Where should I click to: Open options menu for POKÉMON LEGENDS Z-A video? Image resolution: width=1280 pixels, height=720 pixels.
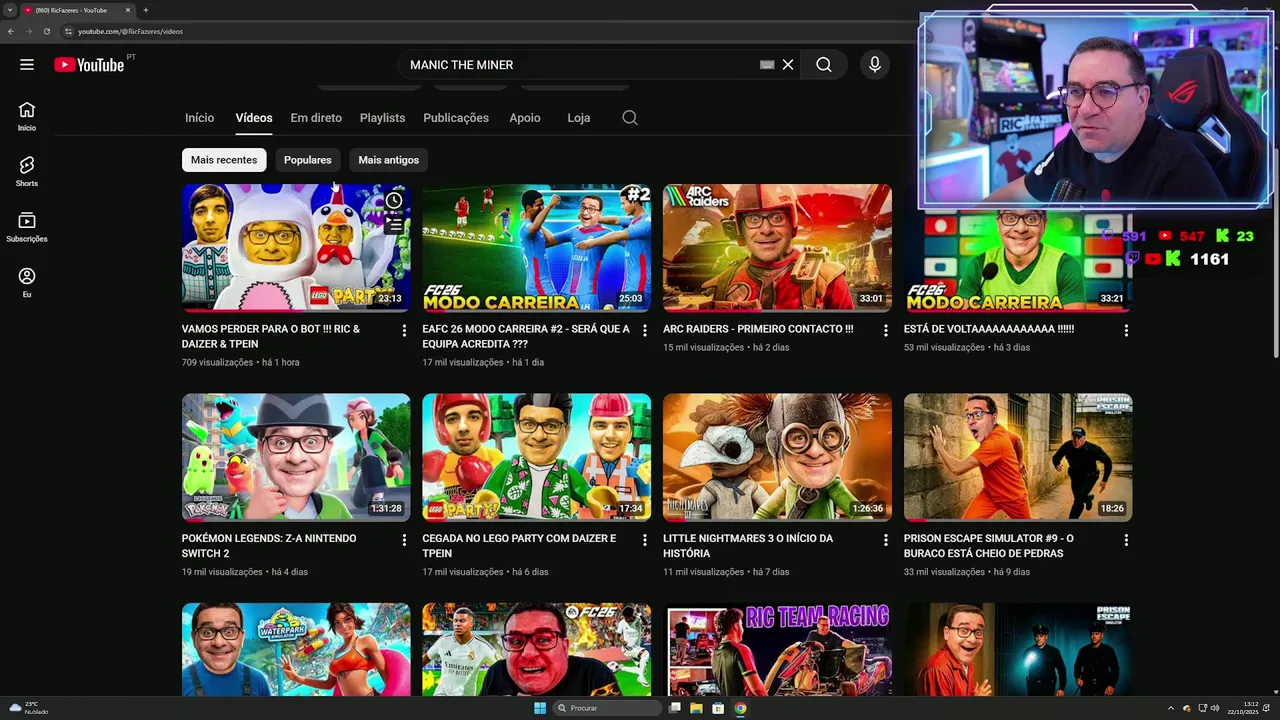tap(404, 540)
